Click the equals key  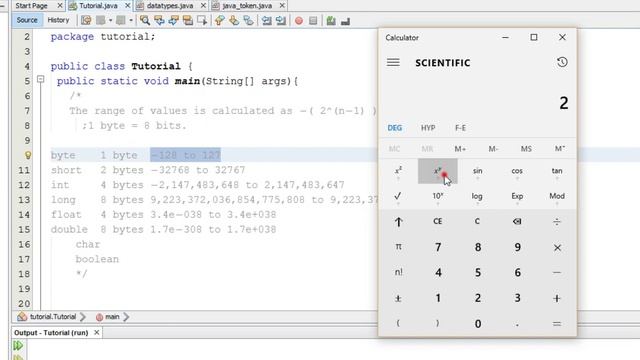pos(557,324)
